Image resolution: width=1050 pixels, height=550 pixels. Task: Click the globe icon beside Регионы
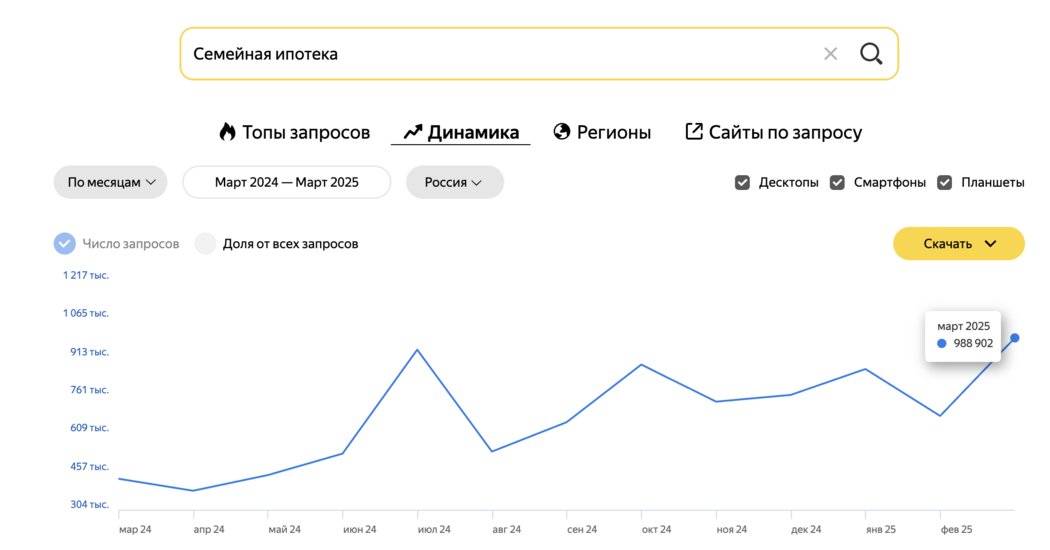[x=562, y=131]
